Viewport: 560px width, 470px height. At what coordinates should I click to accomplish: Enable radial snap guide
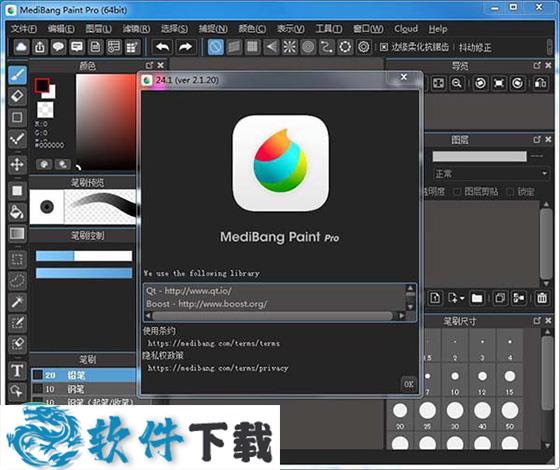click(290, 47)
